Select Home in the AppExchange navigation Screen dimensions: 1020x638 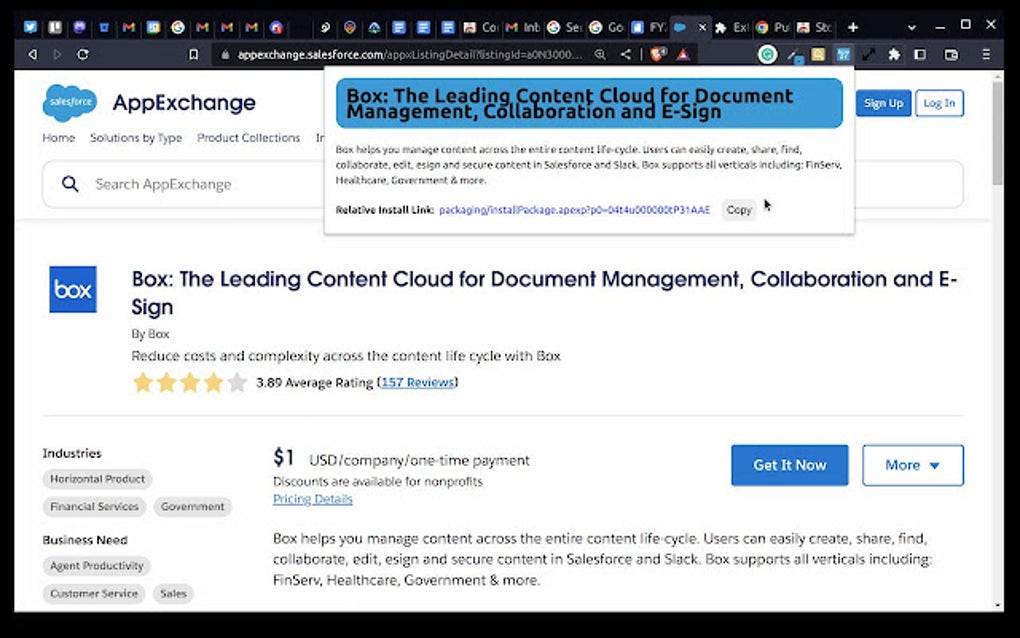point(58,138)
